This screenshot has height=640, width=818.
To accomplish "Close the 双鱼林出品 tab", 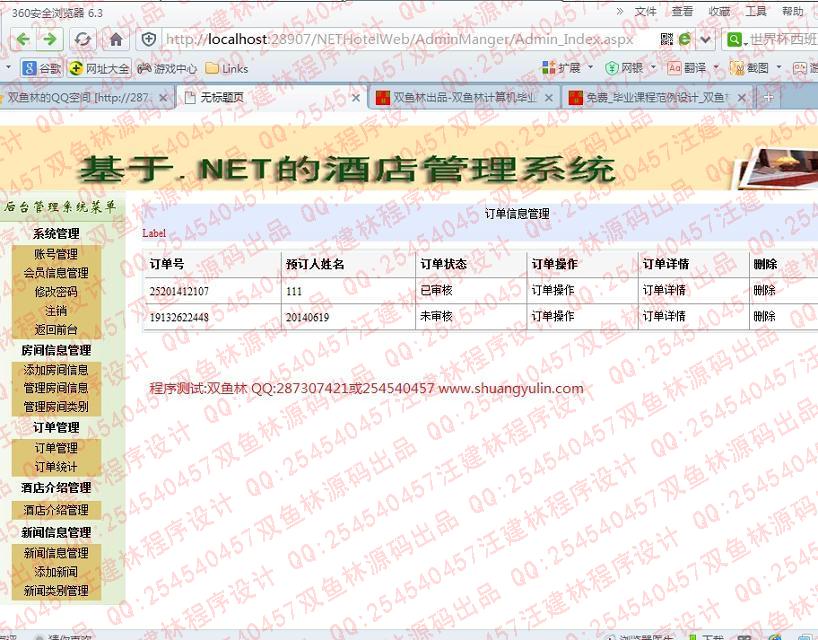I will click(x=548, y=98).
